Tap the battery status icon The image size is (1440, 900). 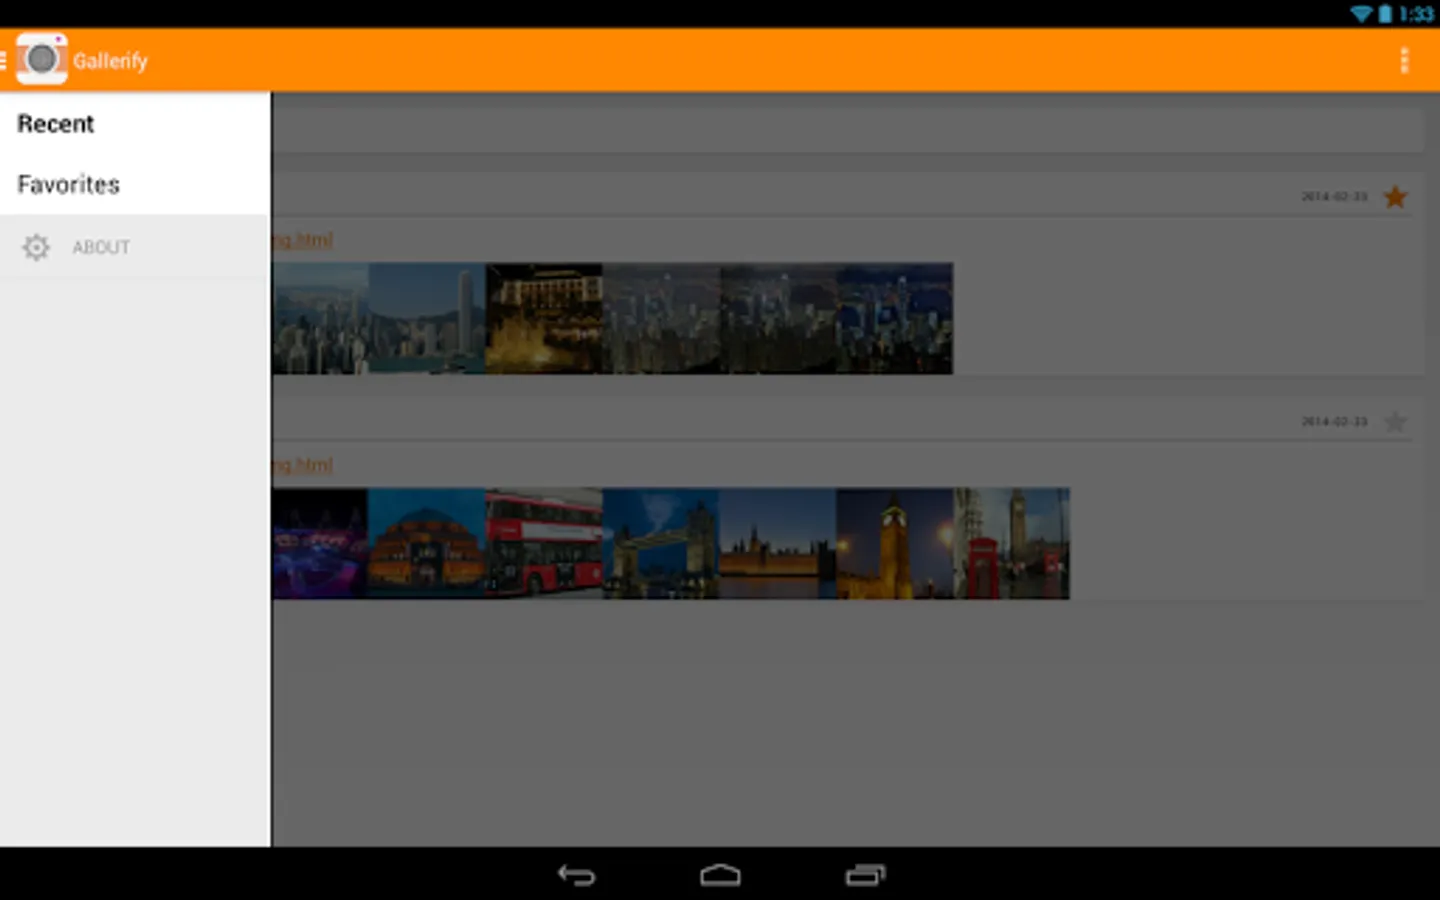coord(1386,14)
